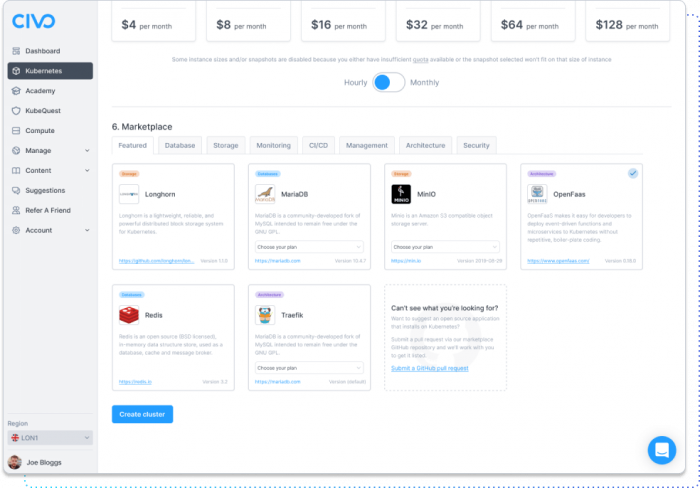Deselect the OpenFaas checkmark

tap(633, 173)
